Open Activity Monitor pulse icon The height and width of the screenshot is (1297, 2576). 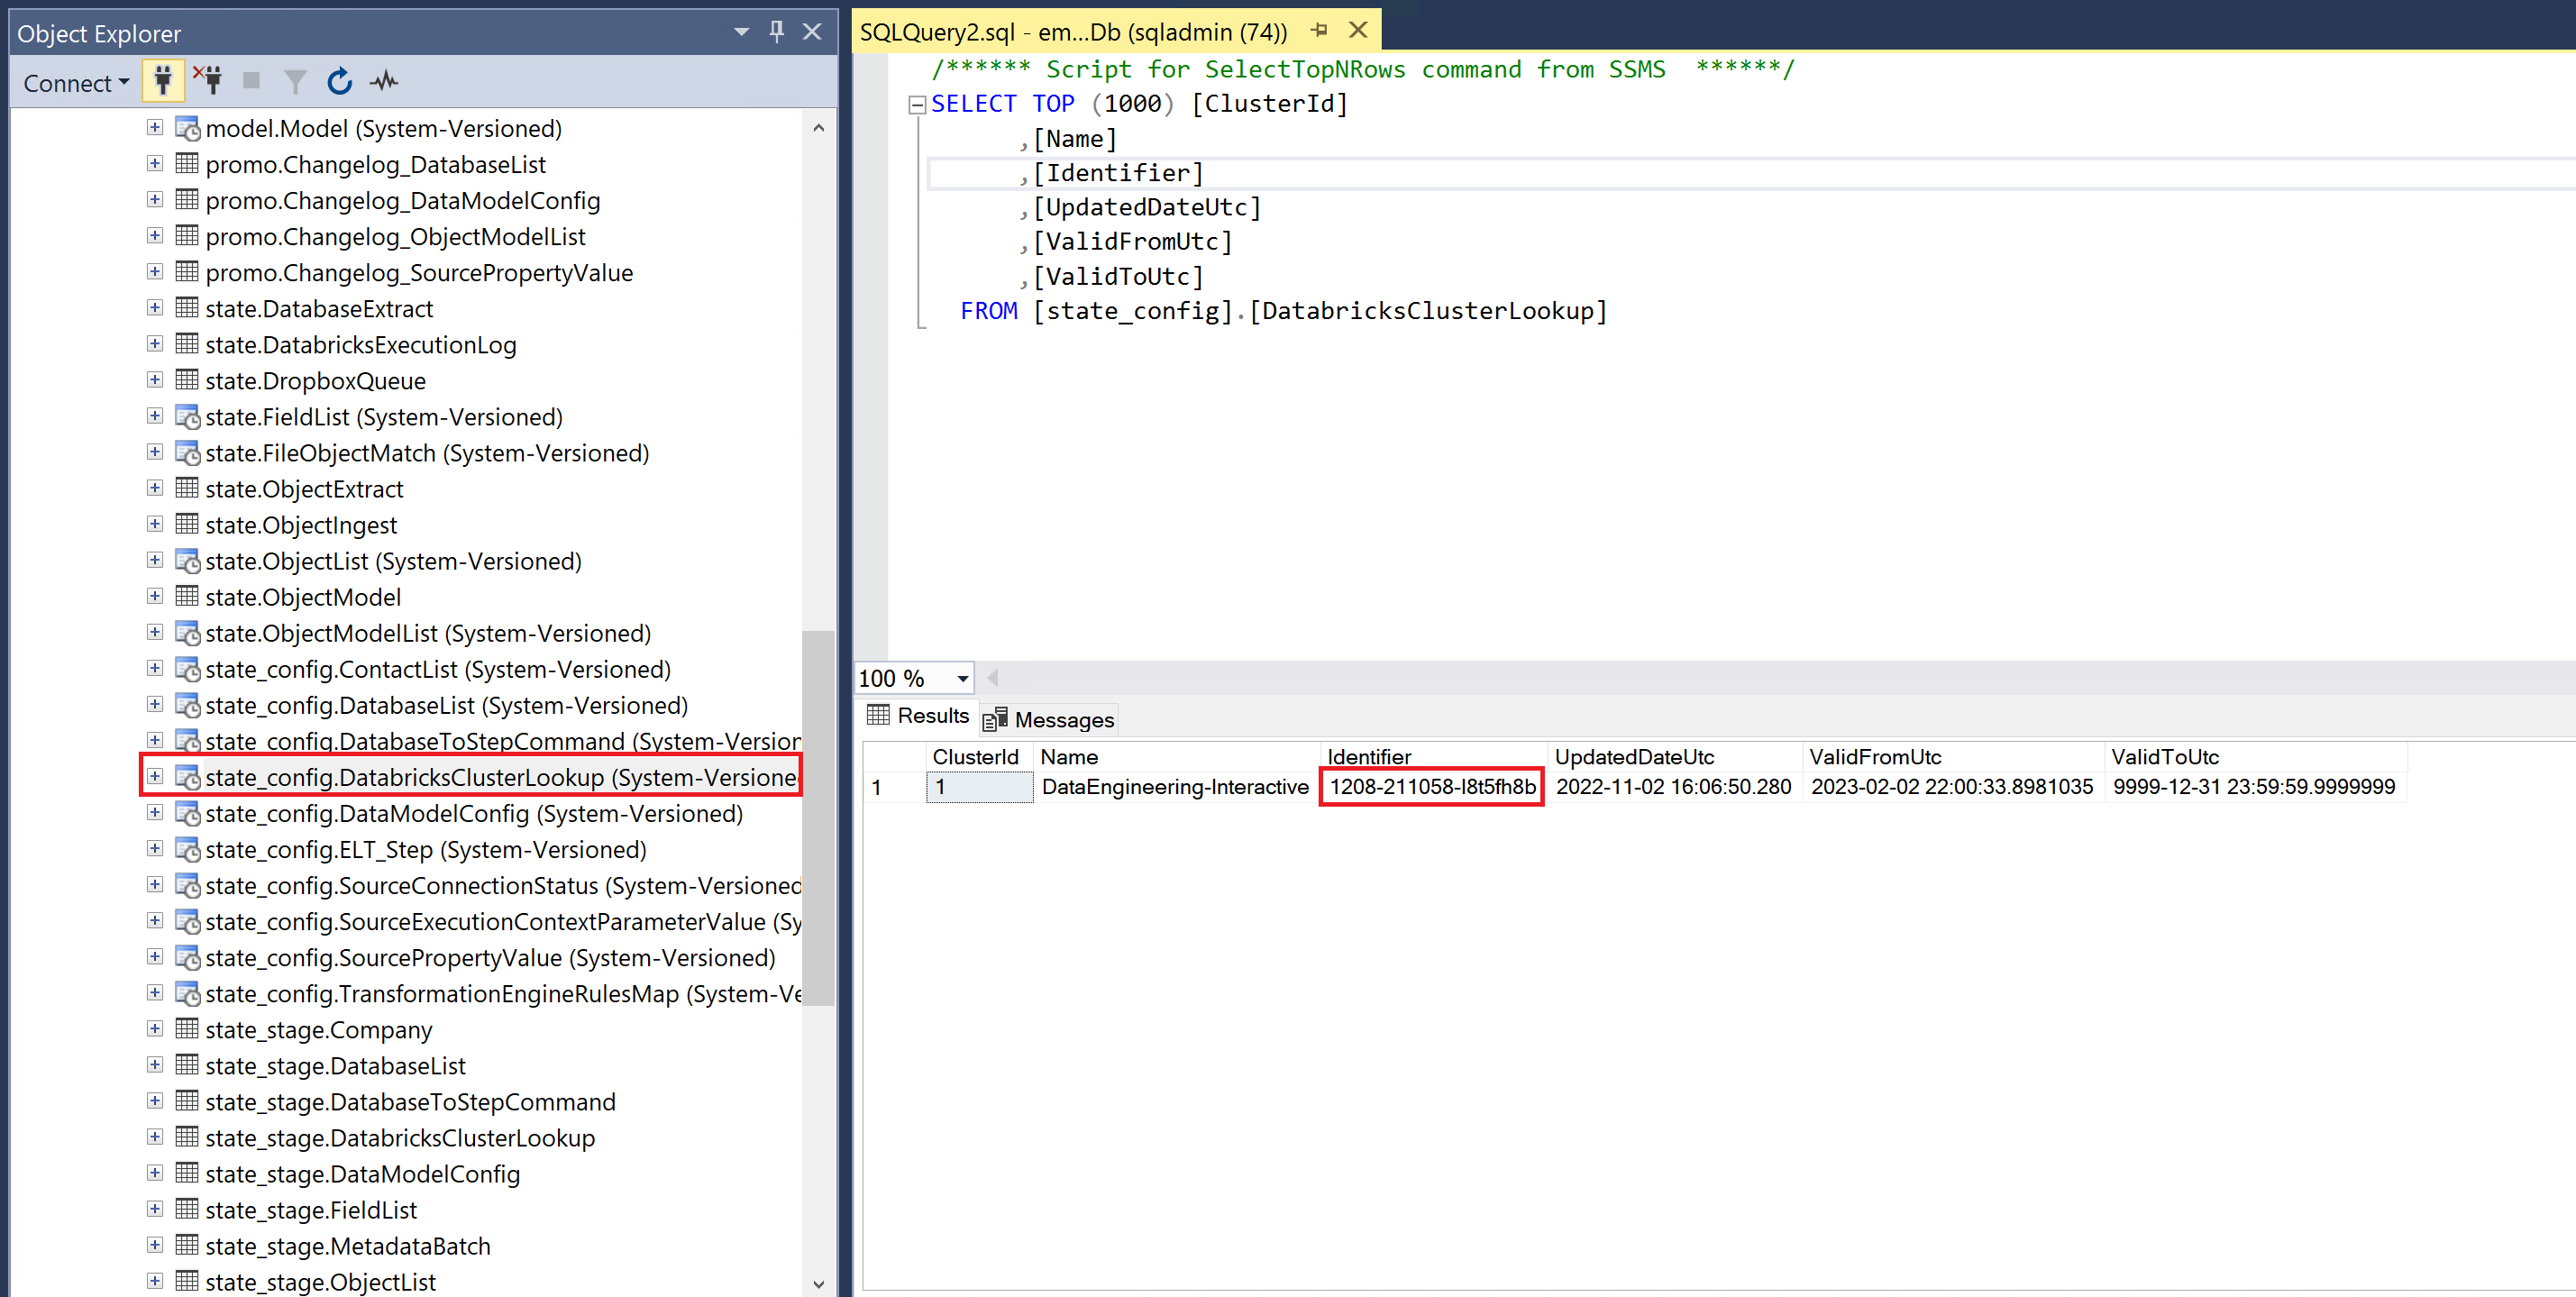click(x=384, y=81)
